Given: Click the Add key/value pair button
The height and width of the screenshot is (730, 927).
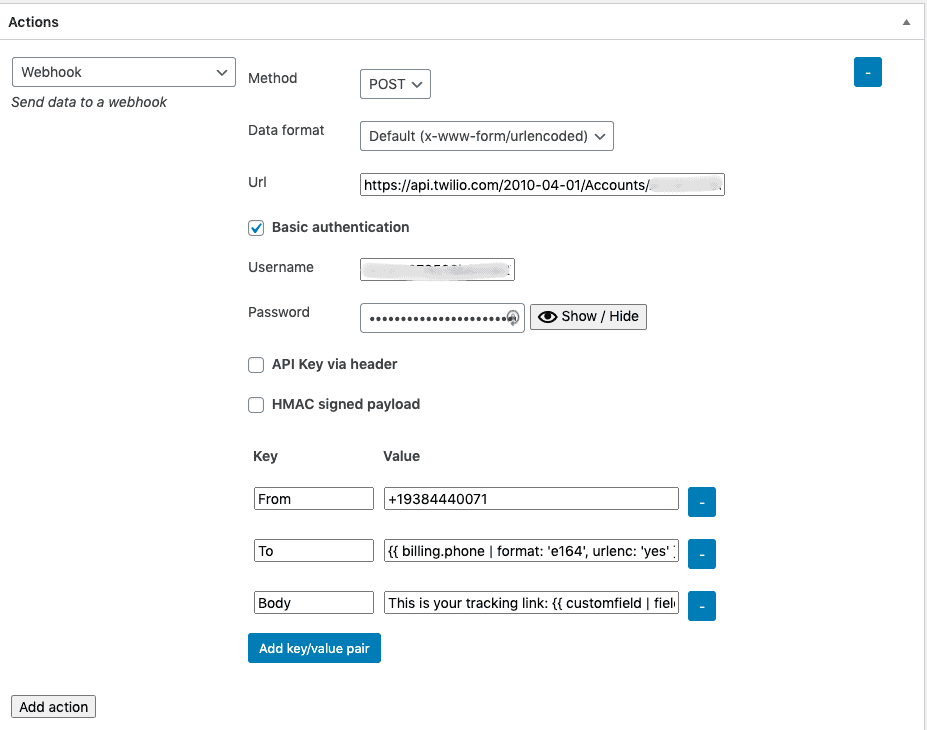Looking at the screenshot, I should (314, 649).
